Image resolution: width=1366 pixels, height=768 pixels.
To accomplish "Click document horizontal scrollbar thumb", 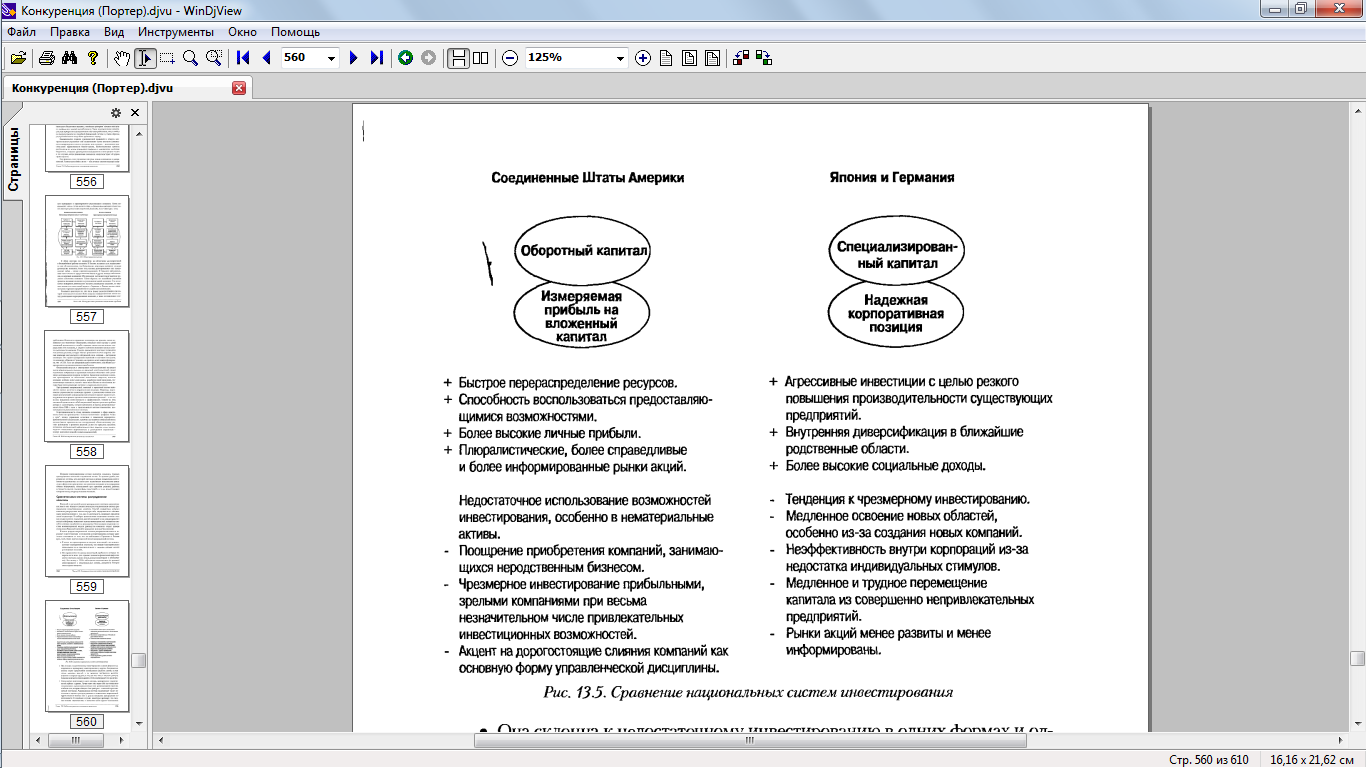I will click(x=750, y=741).
